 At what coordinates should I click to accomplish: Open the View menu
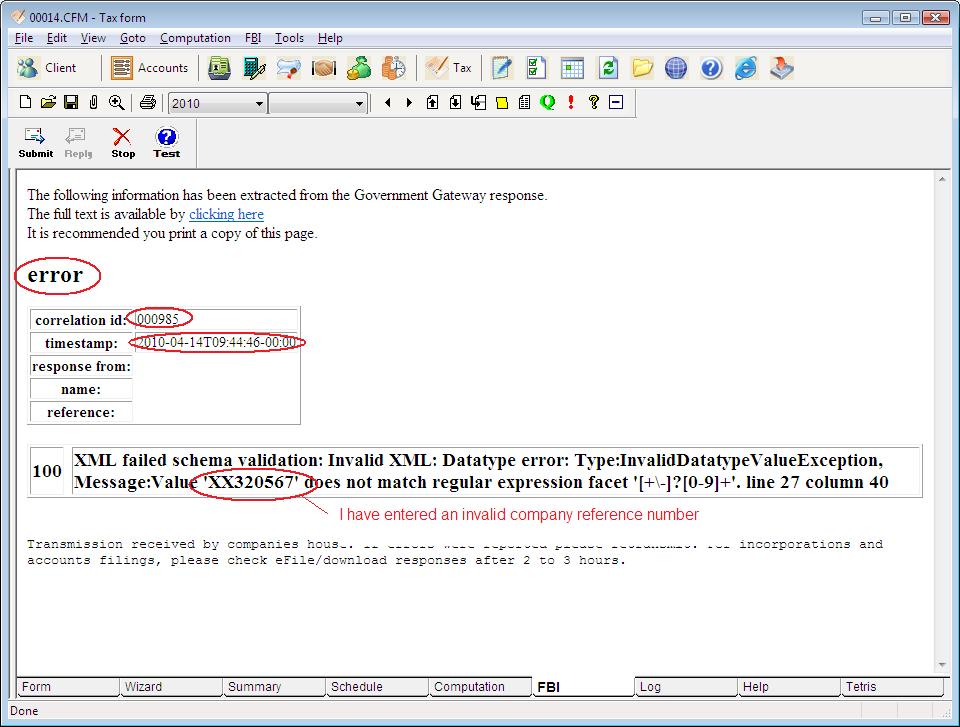pos(93,38)
